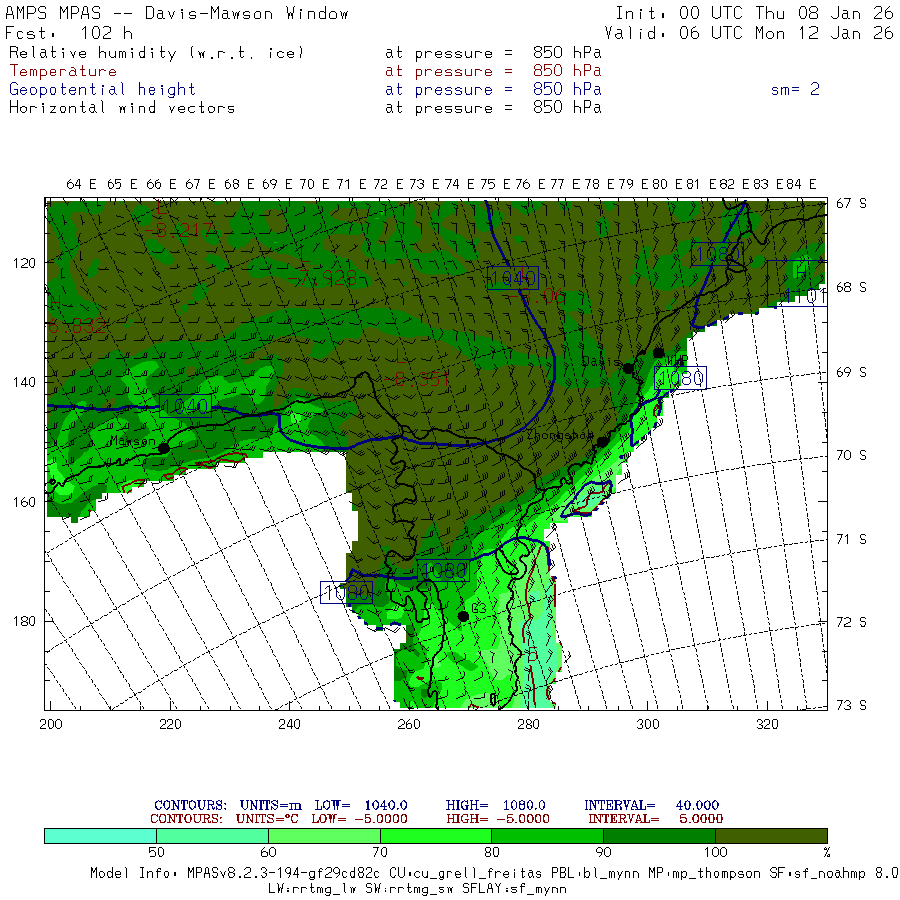The image size is (900, 900).
Task: Select the 80–90% green legend swatch
Action: click(548, 836)
